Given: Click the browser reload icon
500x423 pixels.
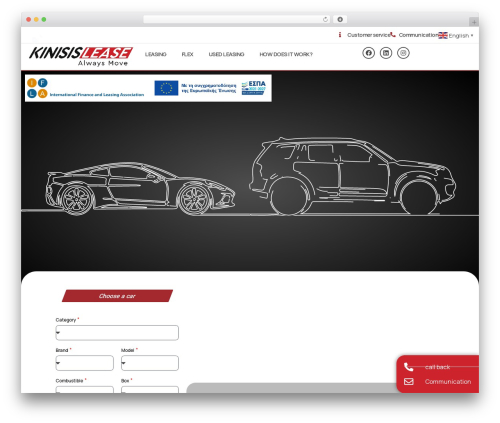Looking at the screenshot, I should pyautogui.click(x=325, y=20).
